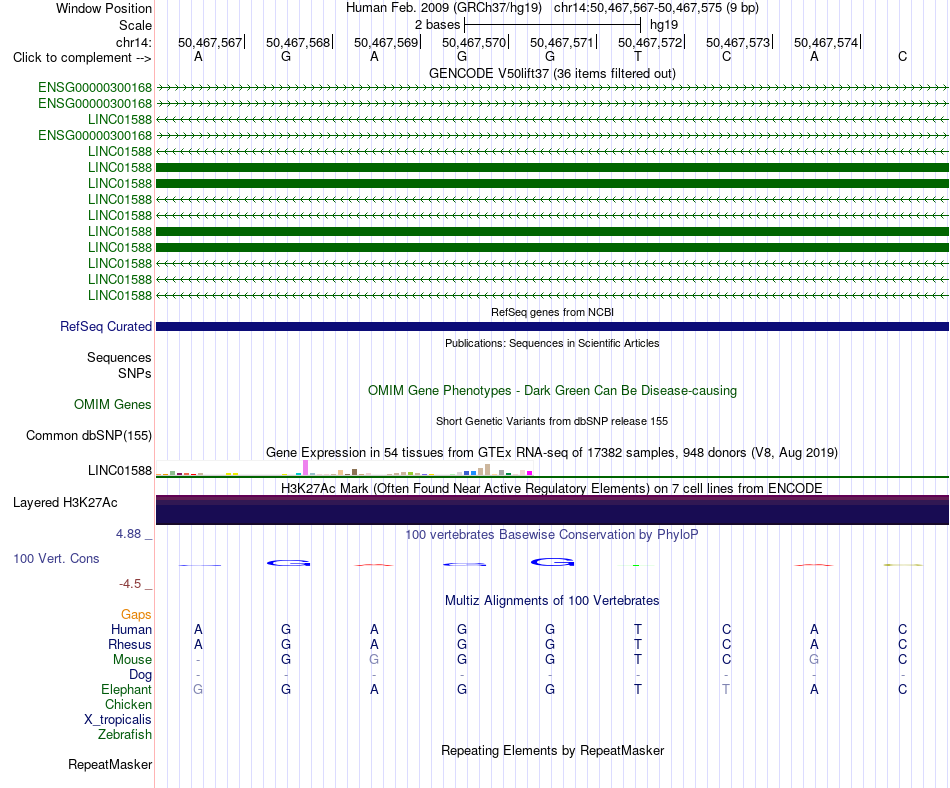Click Elephant row's light G under 50,467,567
The height and width of the screenshot is (788, 950).
pyautogui.click(x=198, y=689)
